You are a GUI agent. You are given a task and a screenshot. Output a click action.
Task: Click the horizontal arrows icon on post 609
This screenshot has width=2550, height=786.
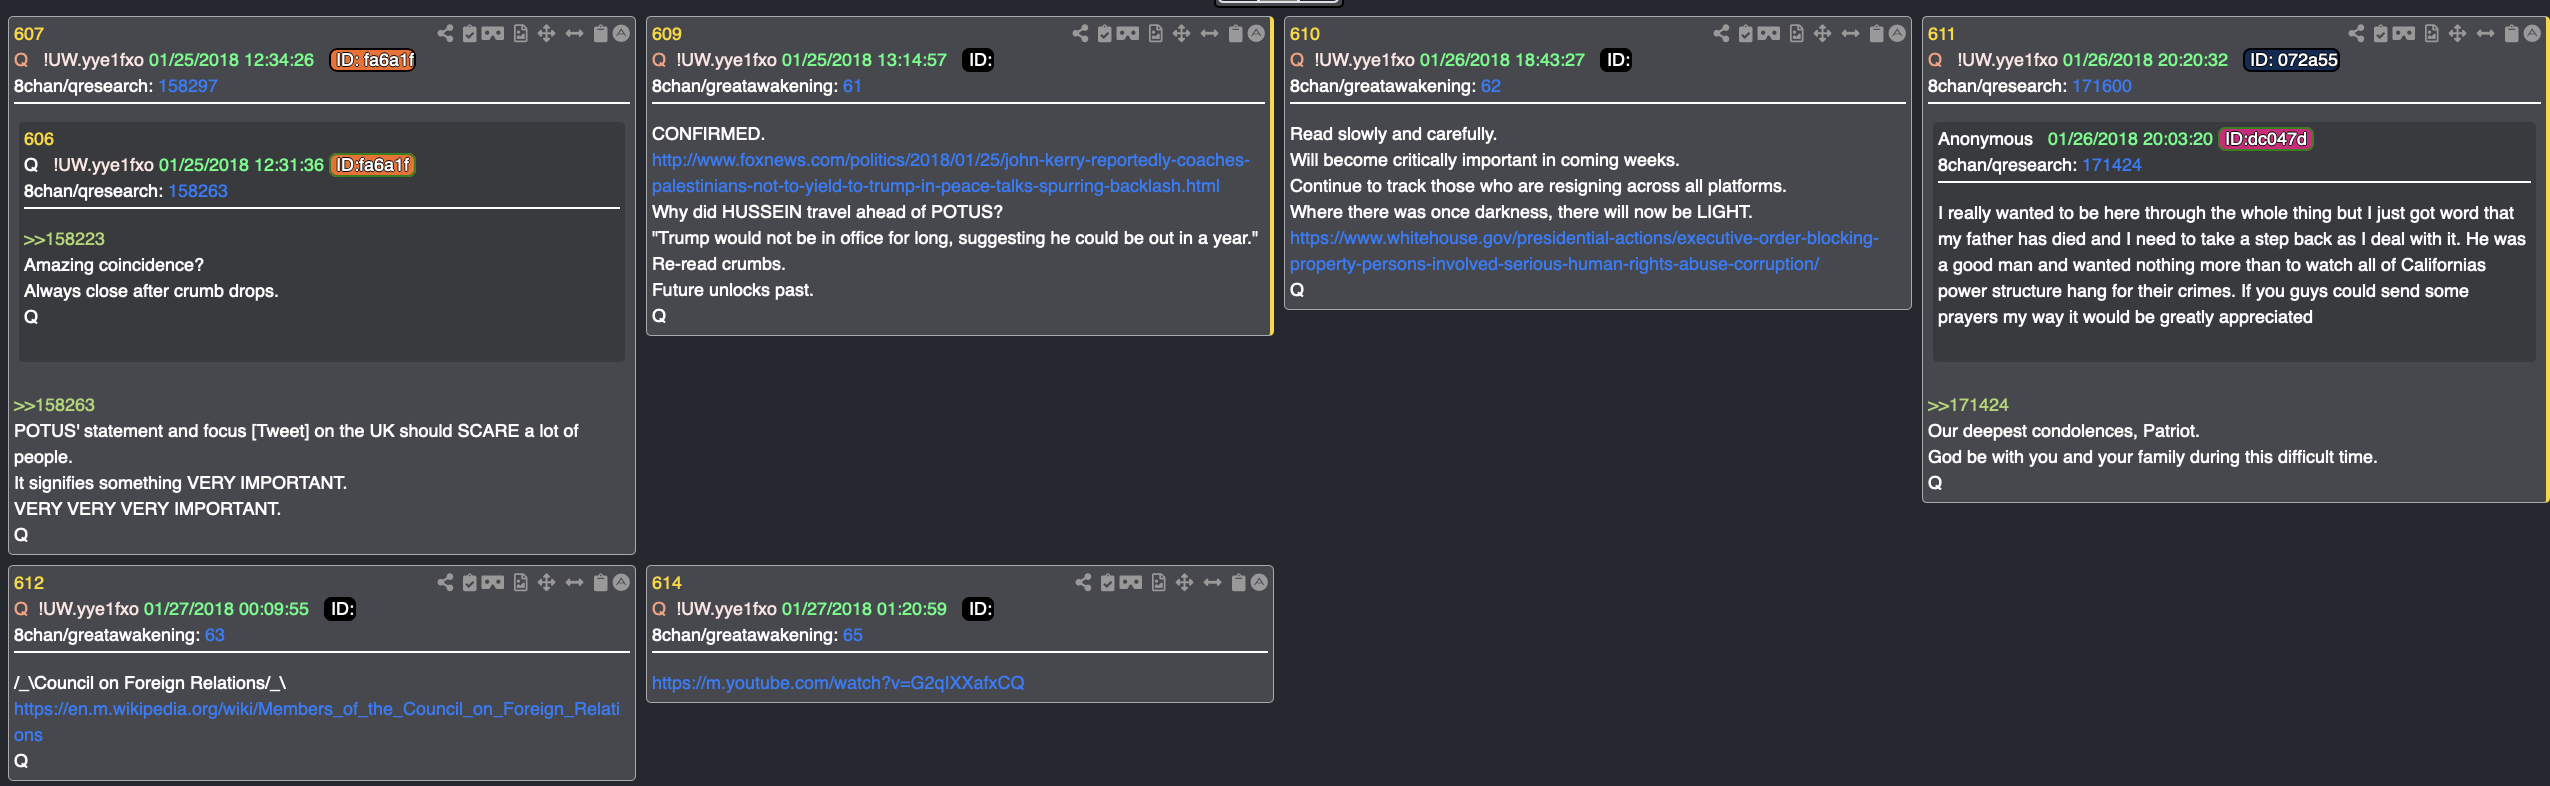point(1209,33)
